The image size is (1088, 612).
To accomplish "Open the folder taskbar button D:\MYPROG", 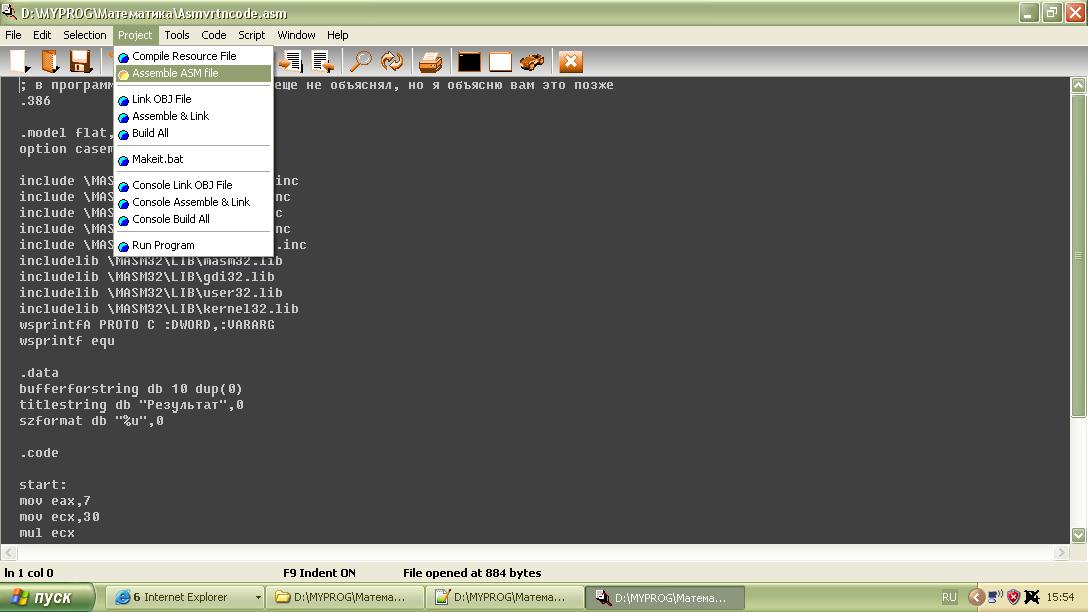I will 345,597.
